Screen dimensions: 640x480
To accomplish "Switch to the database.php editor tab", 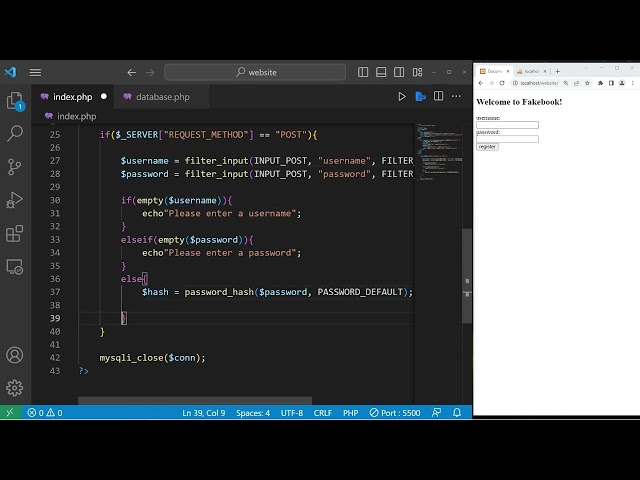I will pos(162,97).
